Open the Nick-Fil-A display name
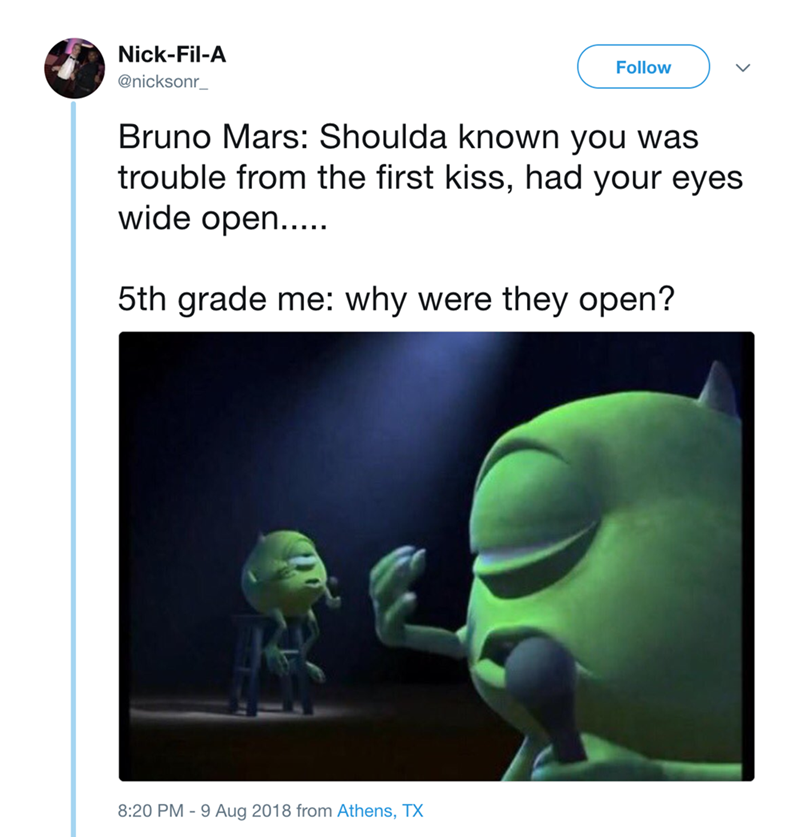This screenshot has height=837, width=800. coord(172,54)
